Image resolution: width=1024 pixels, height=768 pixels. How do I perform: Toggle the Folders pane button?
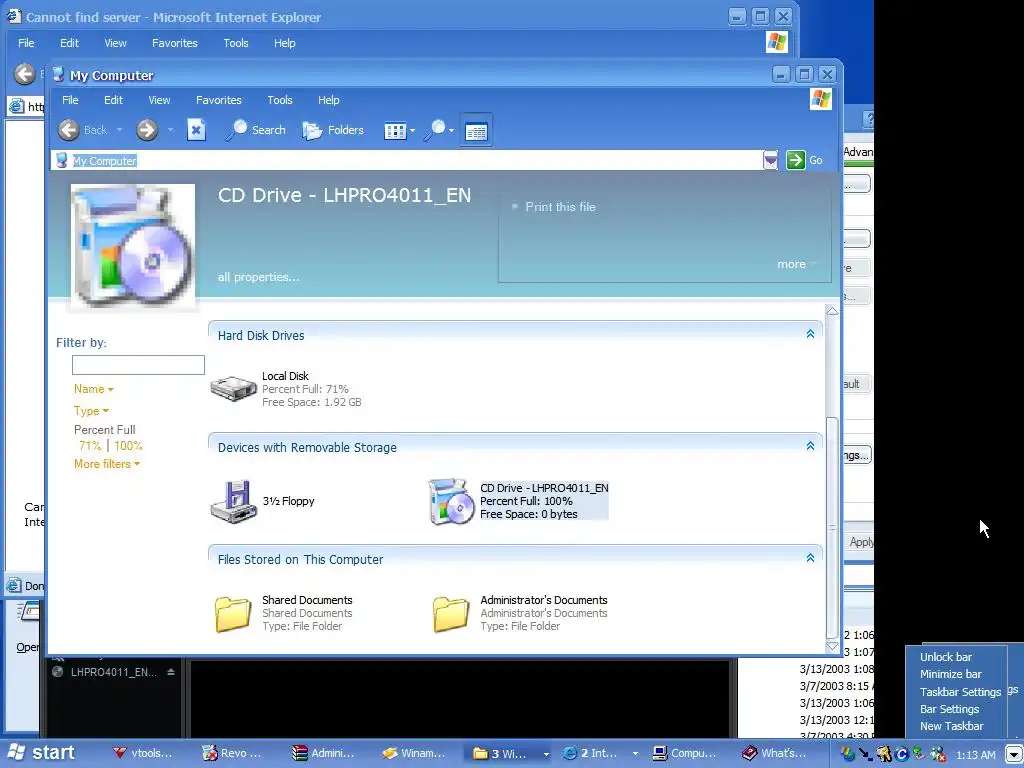click(x=333, y=130)
